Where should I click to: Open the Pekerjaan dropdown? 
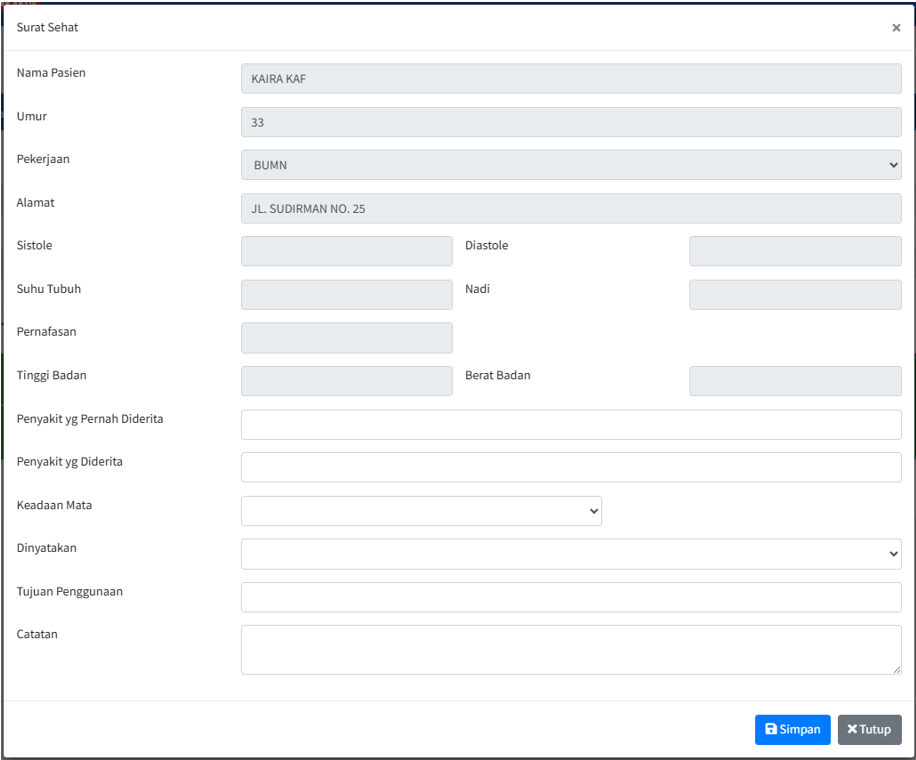(570, 165)
